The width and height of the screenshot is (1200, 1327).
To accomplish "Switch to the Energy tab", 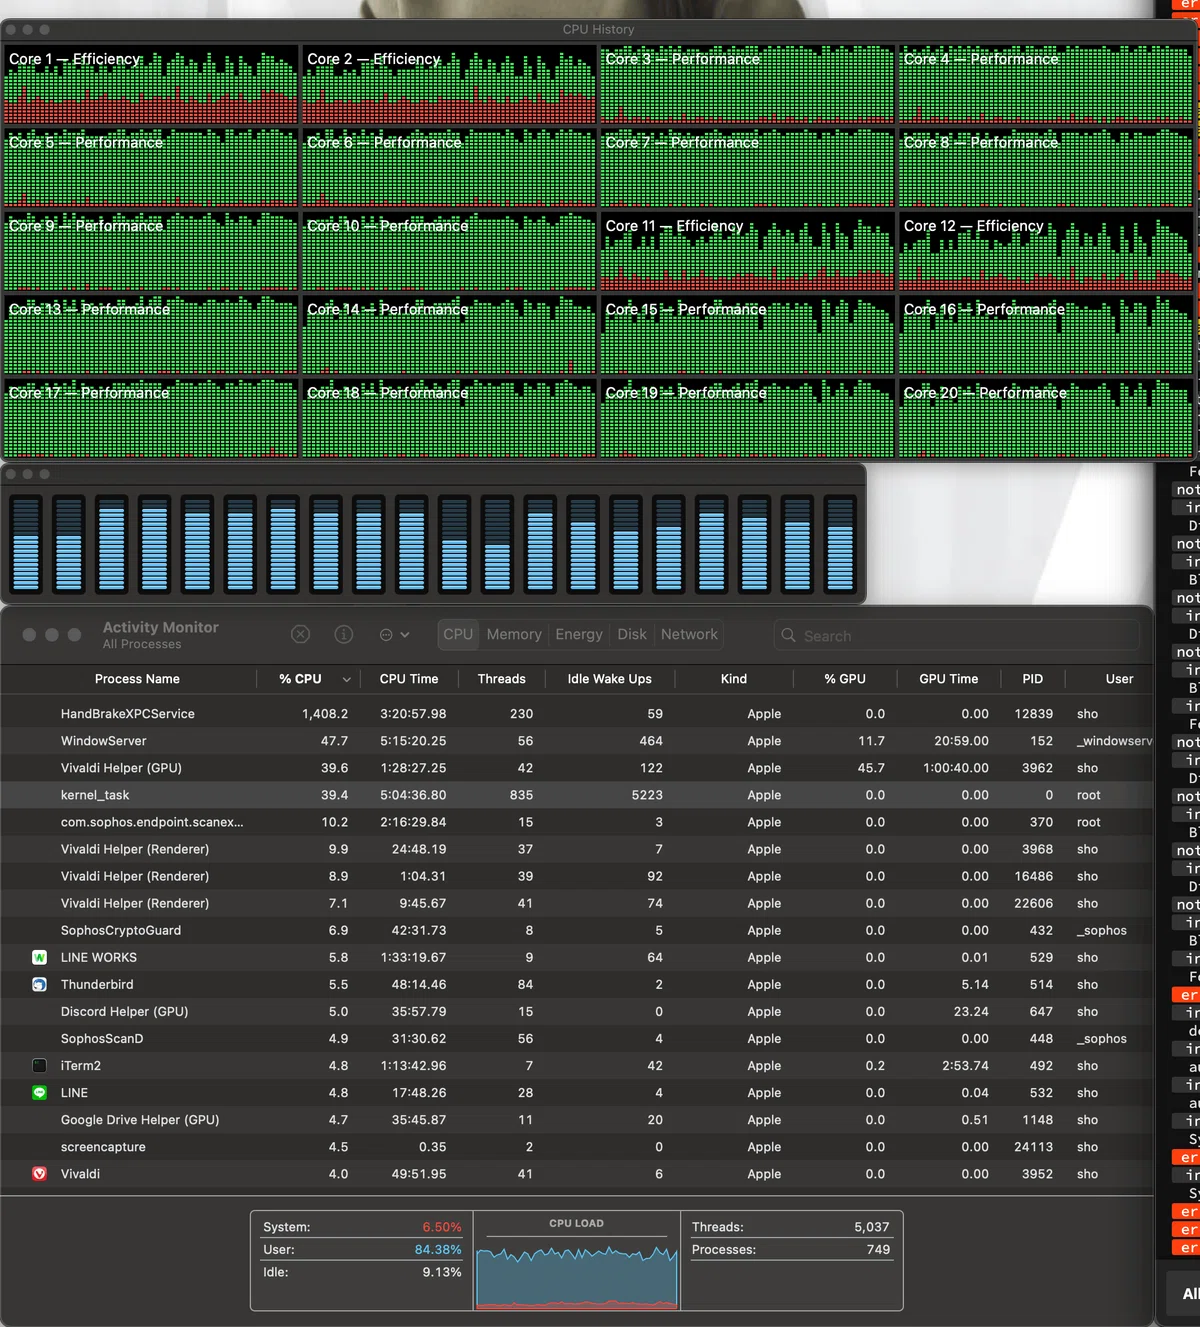I will (x=579, y=634).
